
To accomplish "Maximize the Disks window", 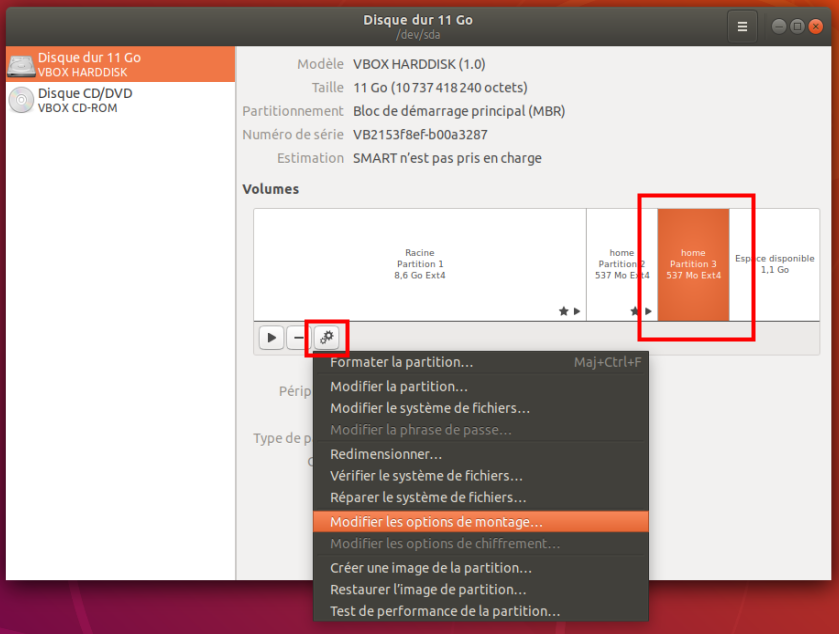I will [x=797, y=26].
